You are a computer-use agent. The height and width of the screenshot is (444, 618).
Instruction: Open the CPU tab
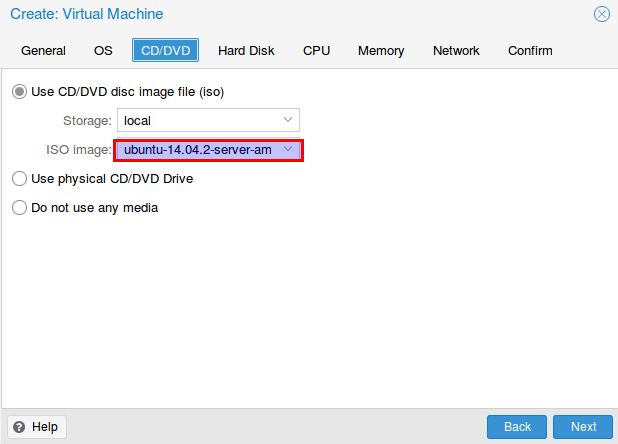(x=316, y=50)
